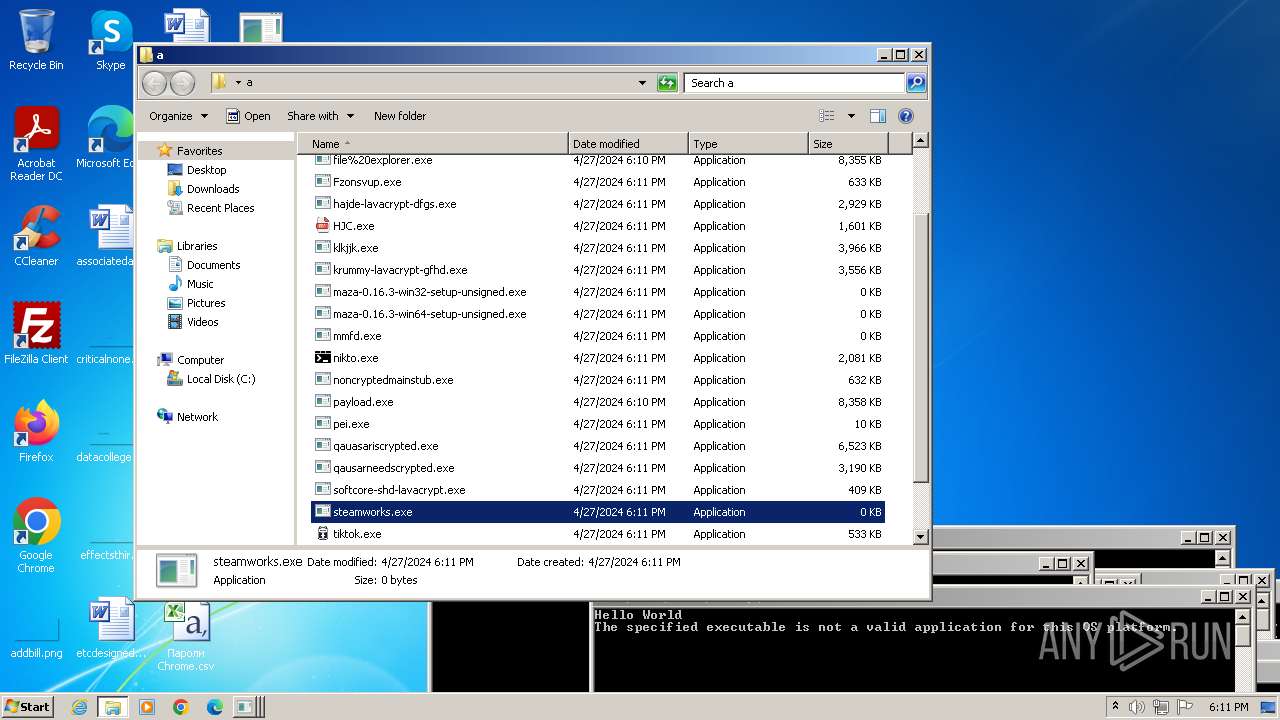
Task: Open the Music library
Action: [x=199, y=284]
